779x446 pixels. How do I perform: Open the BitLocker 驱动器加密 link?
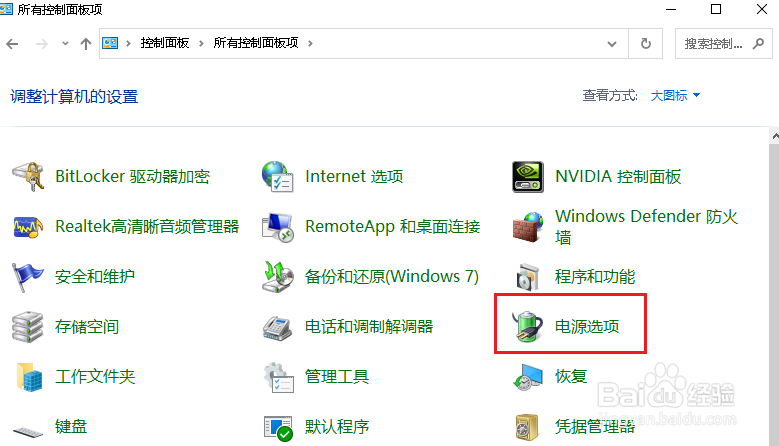tap(133, 176)
